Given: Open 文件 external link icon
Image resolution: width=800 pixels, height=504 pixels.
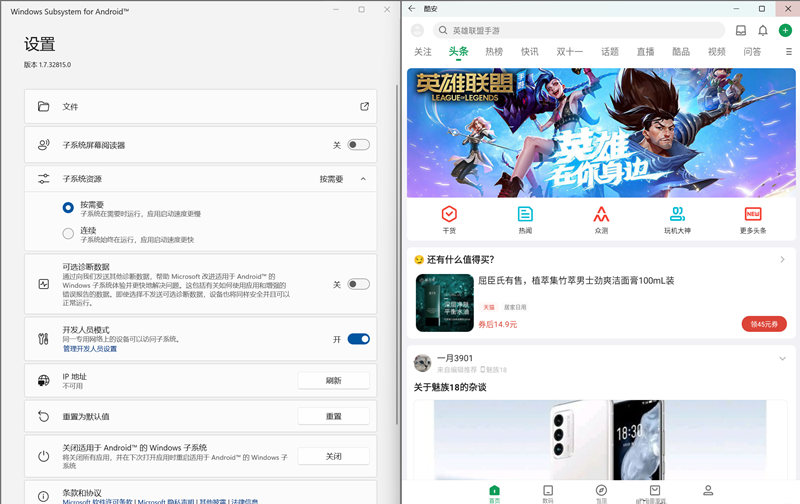Looking at the screenshot, I should (364, 107).
